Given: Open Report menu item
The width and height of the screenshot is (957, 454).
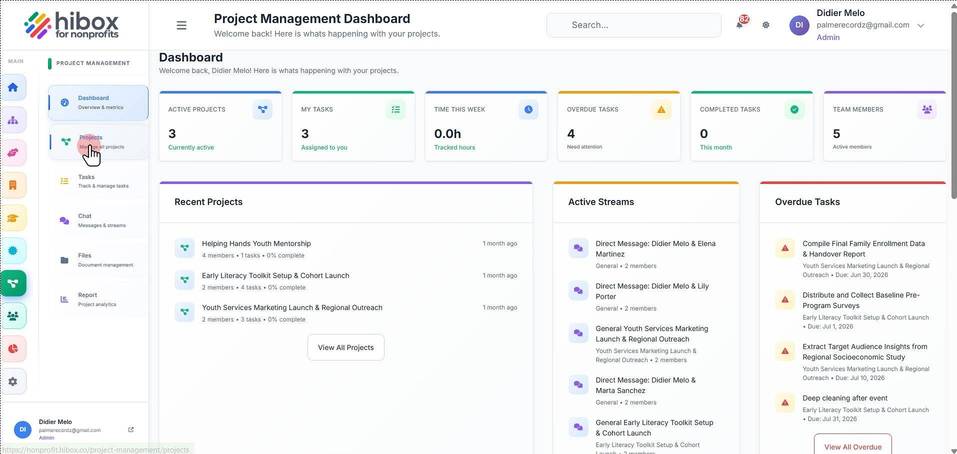Looking at the screenshot, I should coord(98,300).
